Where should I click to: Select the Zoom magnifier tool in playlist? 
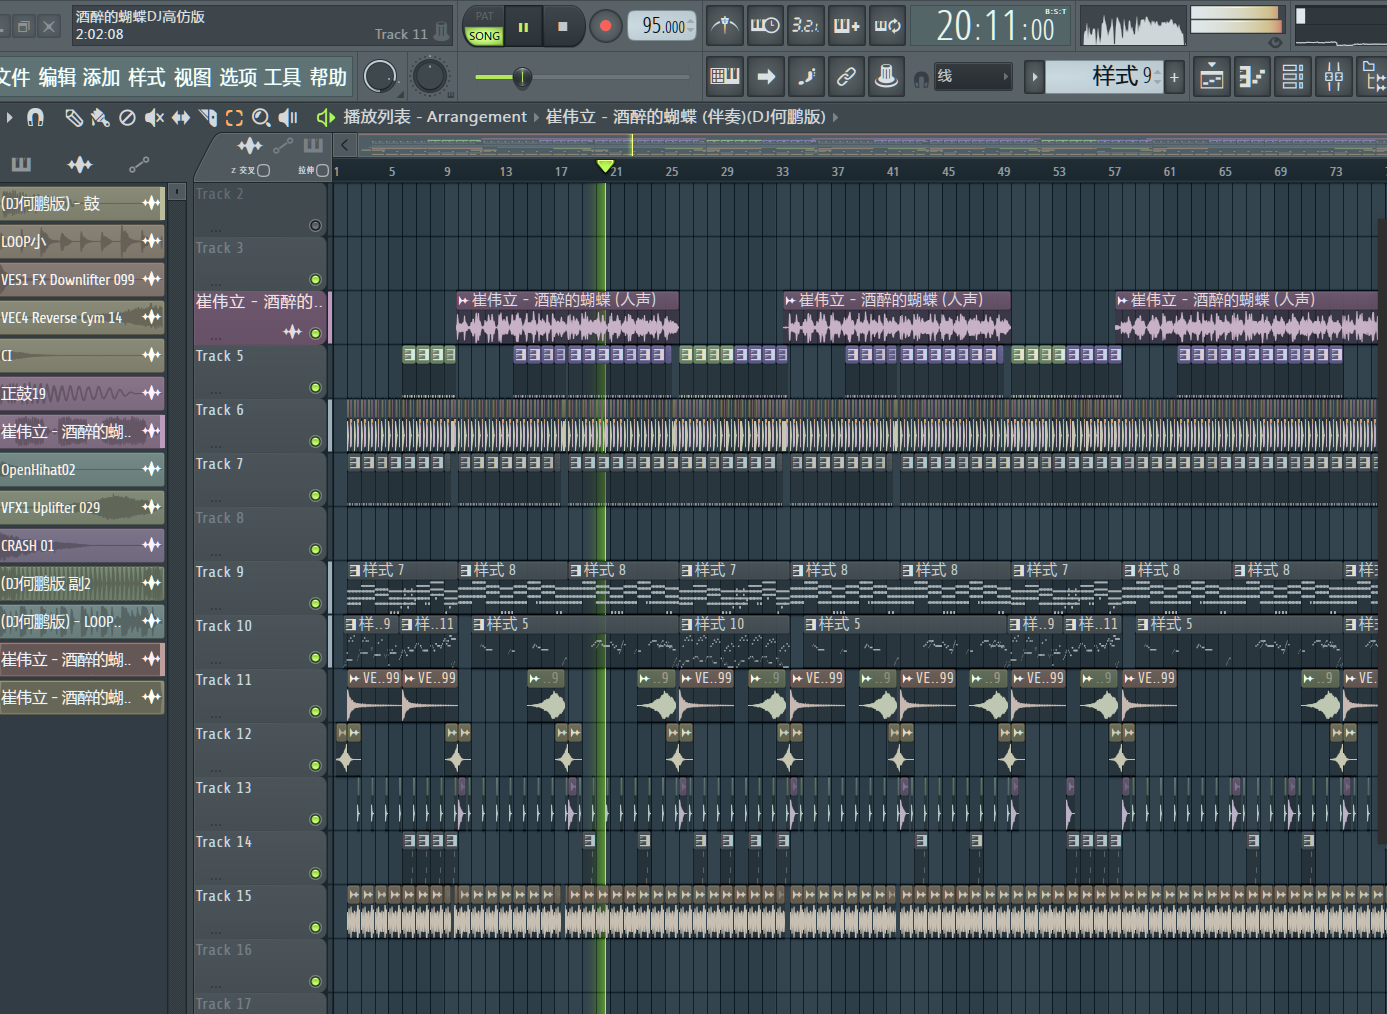pyautogui.click(x=261, y=118)
